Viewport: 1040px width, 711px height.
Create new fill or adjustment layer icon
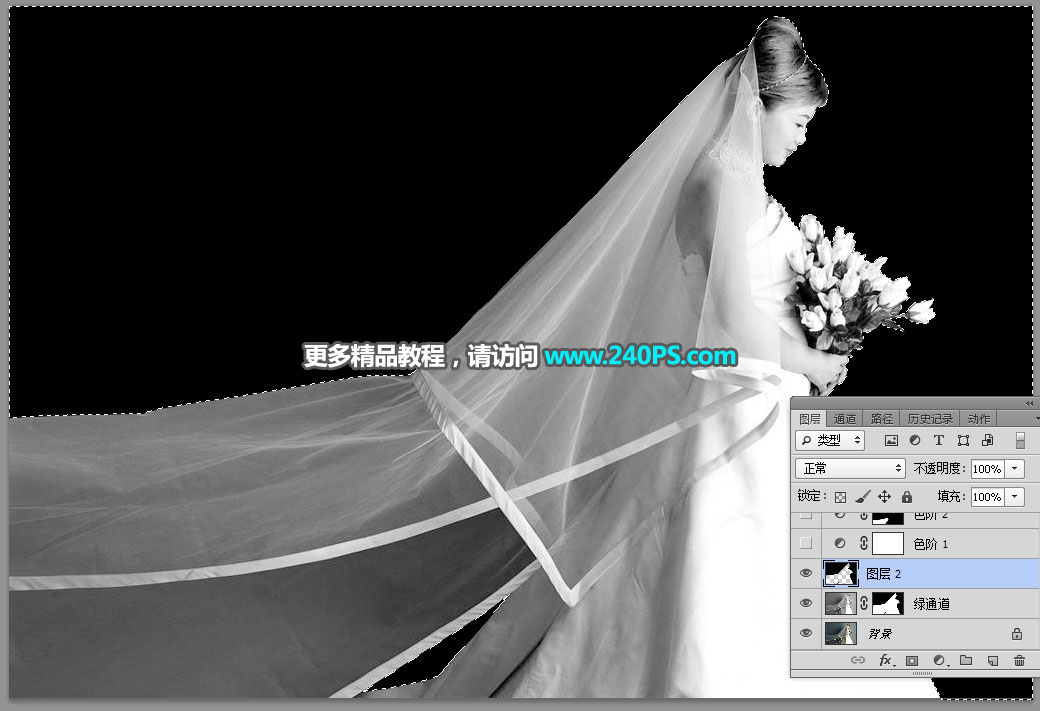point(941,661)
